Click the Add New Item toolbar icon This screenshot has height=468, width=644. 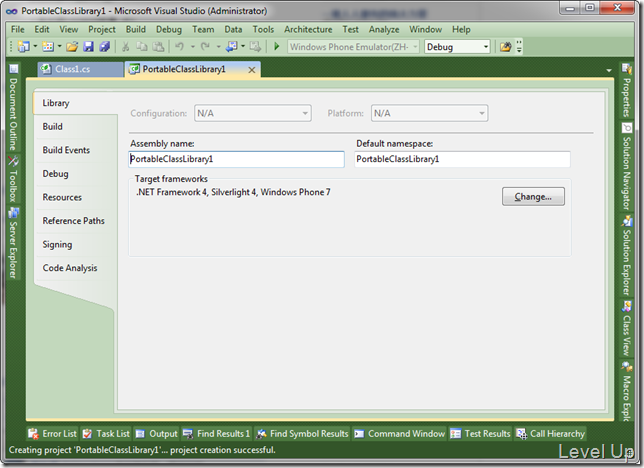(x=48, y=47)
